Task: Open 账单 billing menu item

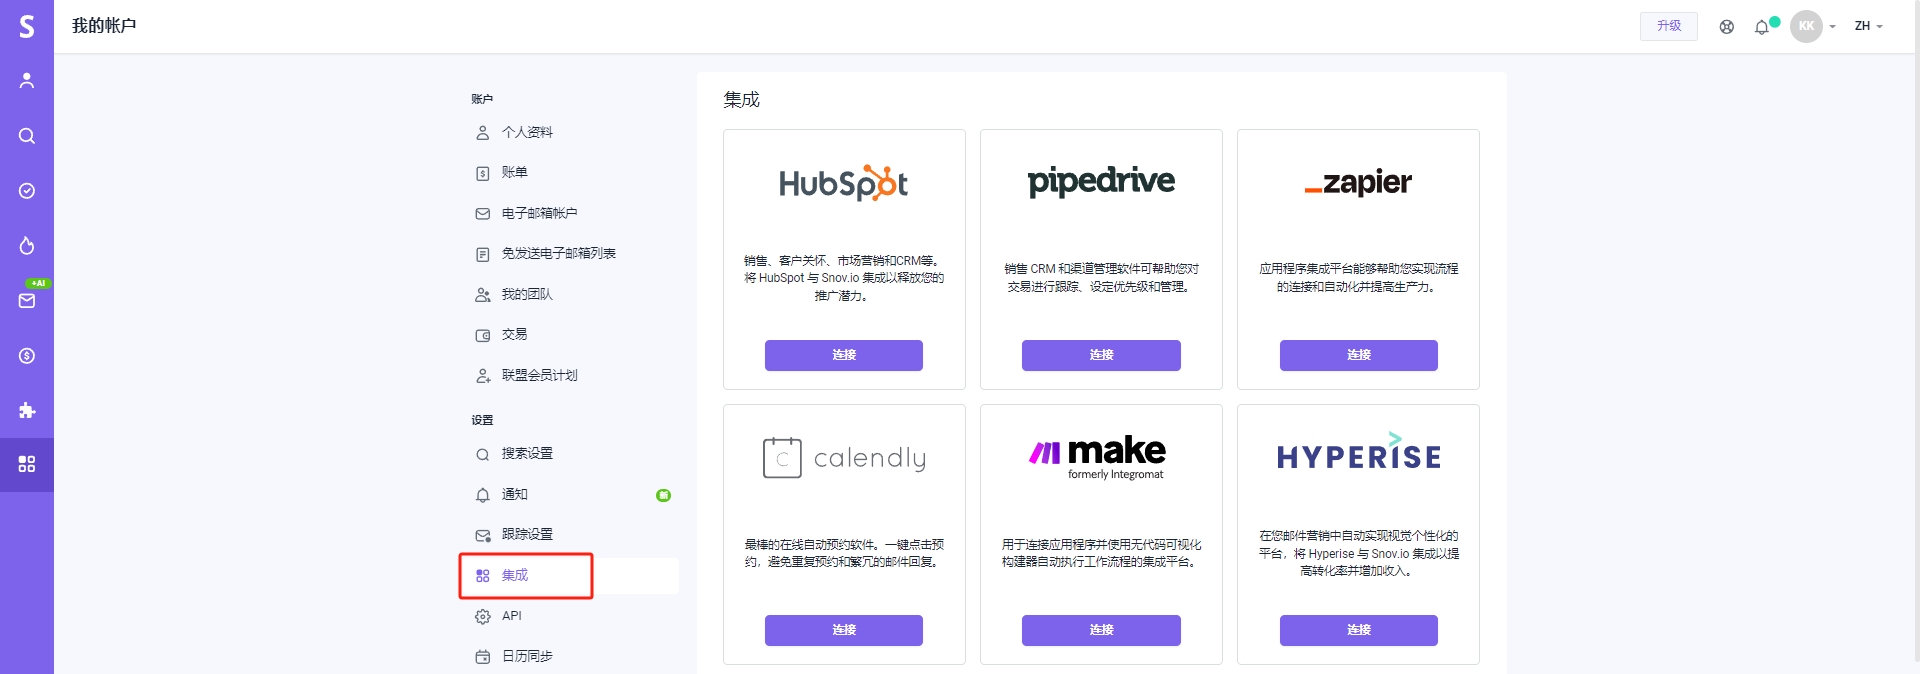Action: click(x=514, y=172)
